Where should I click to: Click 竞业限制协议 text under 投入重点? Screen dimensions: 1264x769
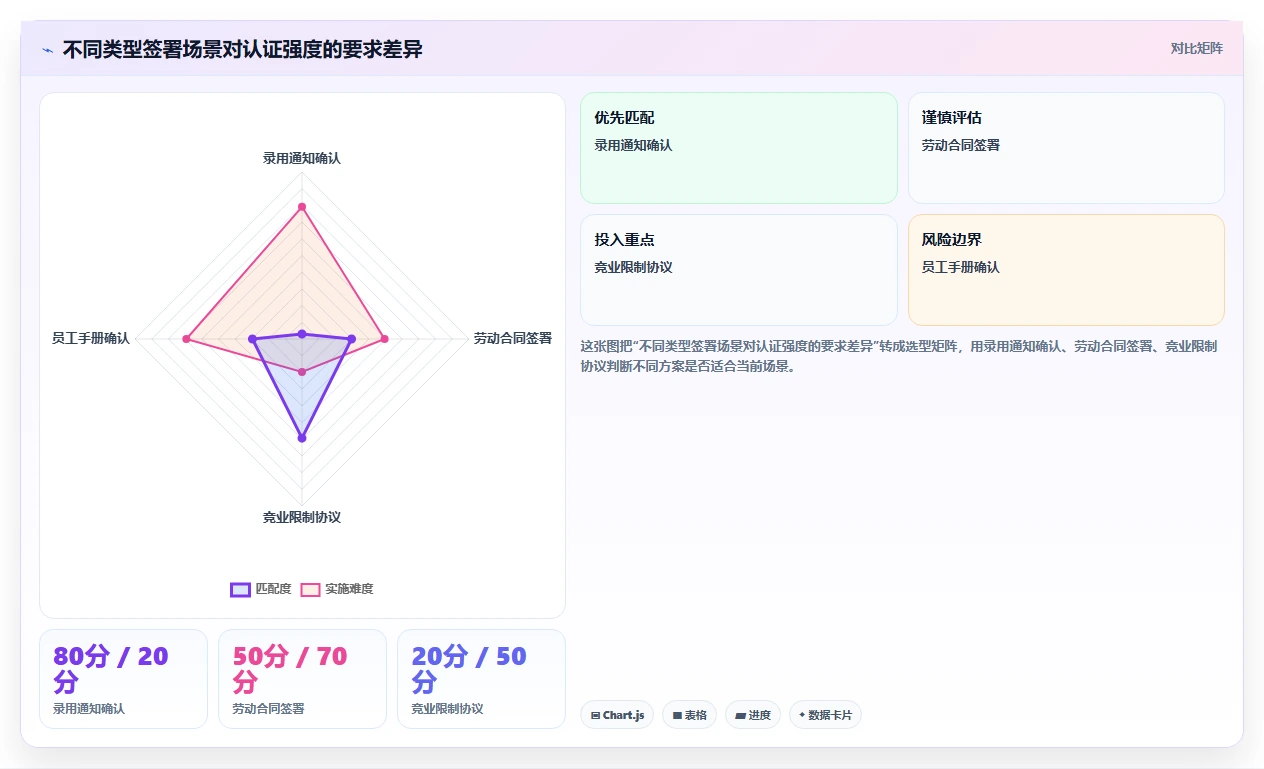click(633, 267)
